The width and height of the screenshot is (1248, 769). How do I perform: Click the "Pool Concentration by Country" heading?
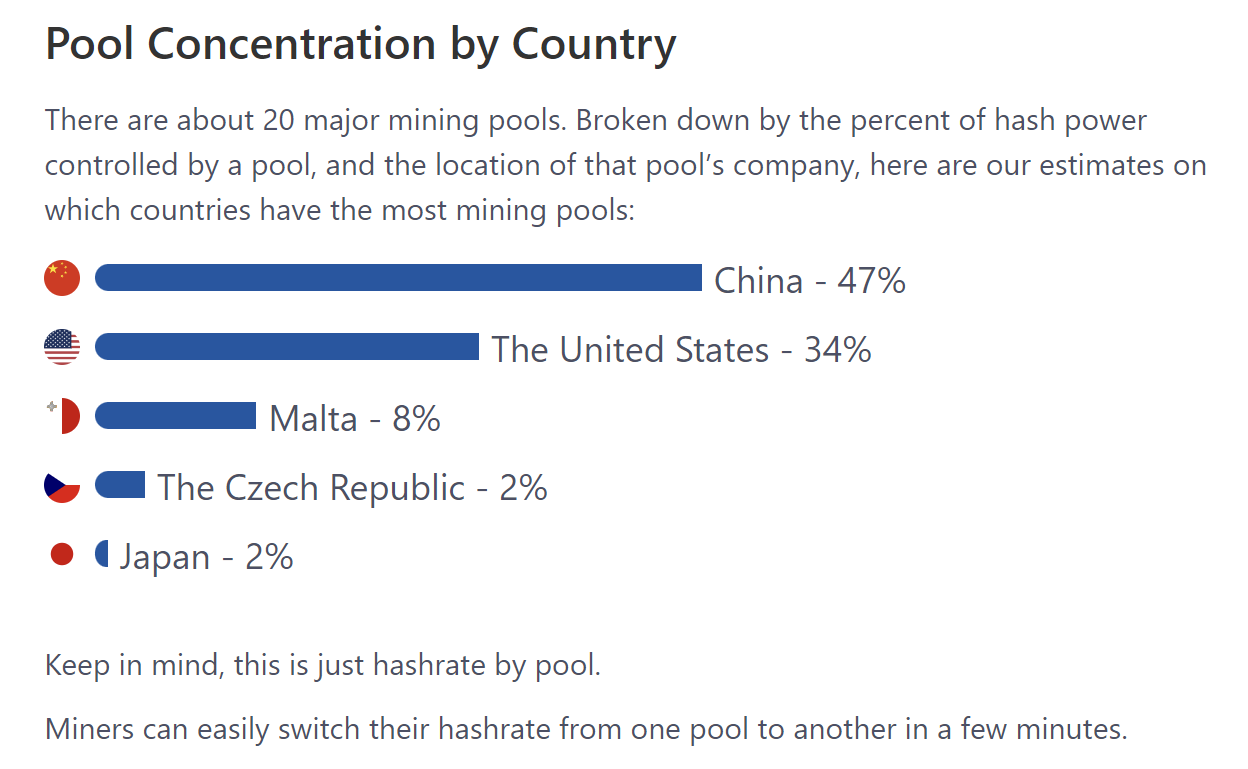[x=361, y=44]
